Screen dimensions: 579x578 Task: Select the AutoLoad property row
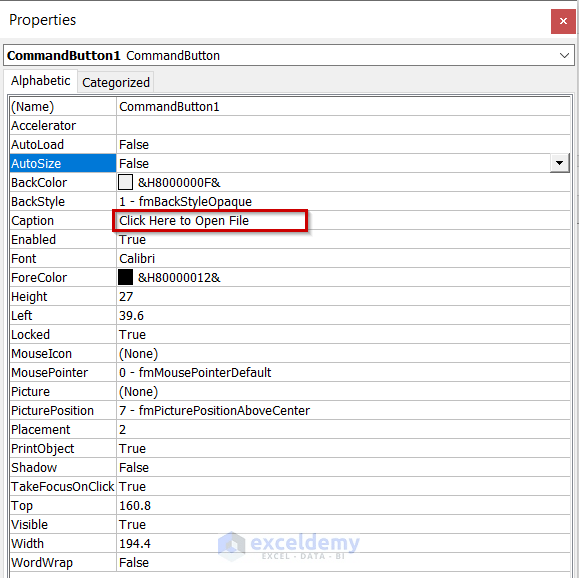(x=290, y=144)
